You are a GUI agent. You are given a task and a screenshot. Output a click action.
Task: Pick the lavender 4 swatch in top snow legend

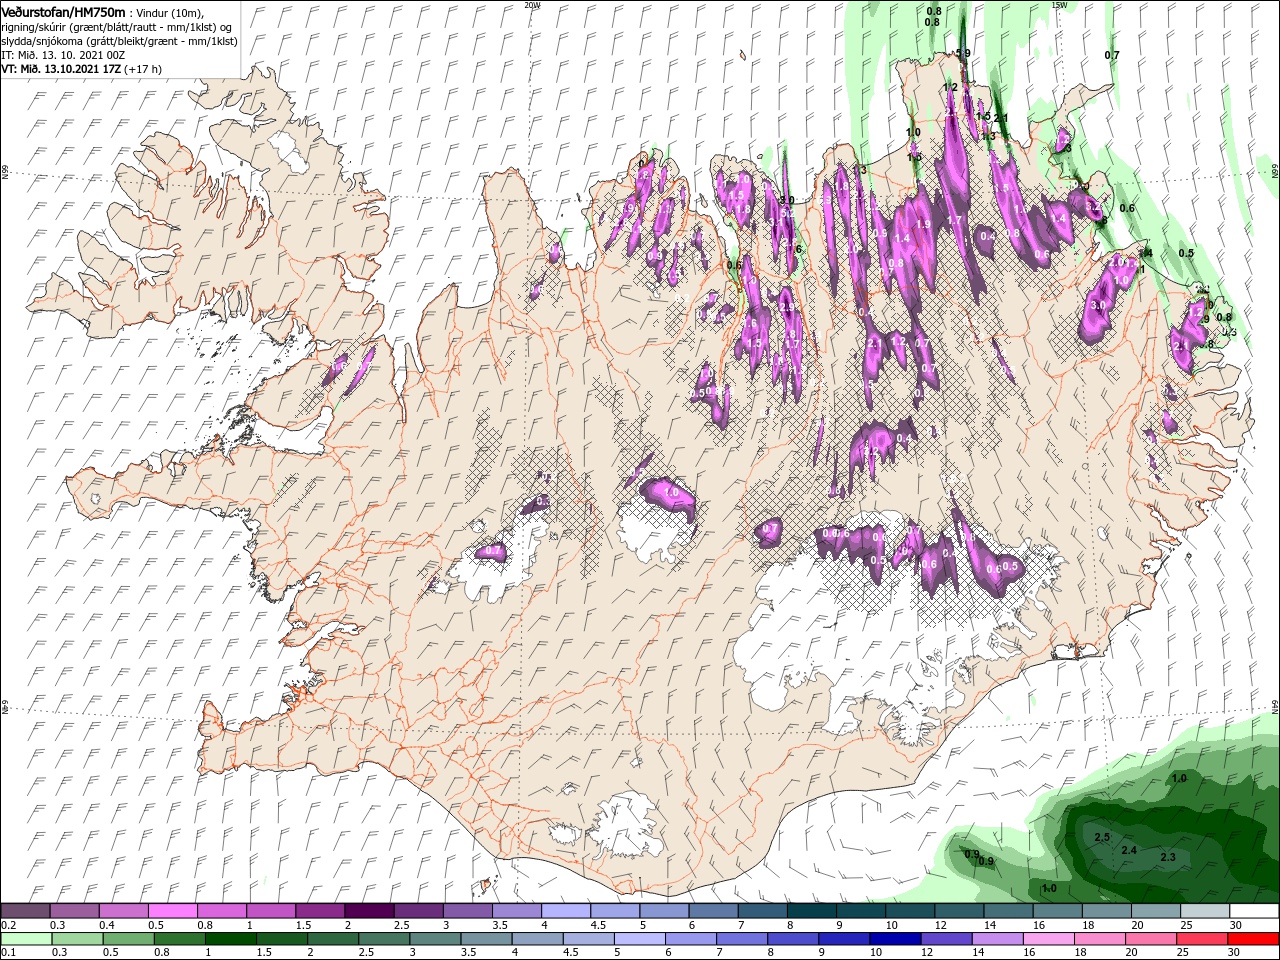[x=565, y=910]
